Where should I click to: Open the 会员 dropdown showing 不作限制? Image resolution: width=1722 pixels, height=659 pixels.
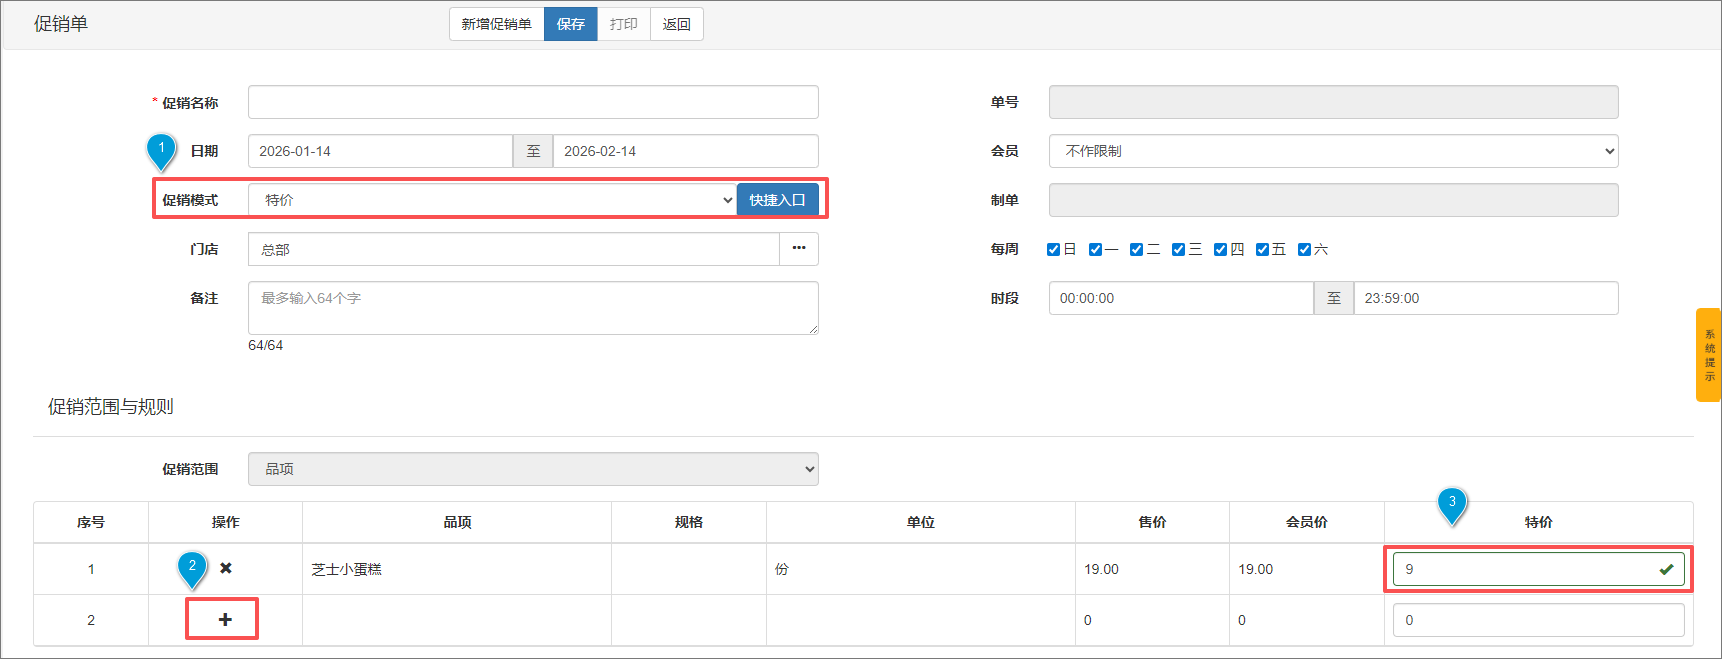1333,151
